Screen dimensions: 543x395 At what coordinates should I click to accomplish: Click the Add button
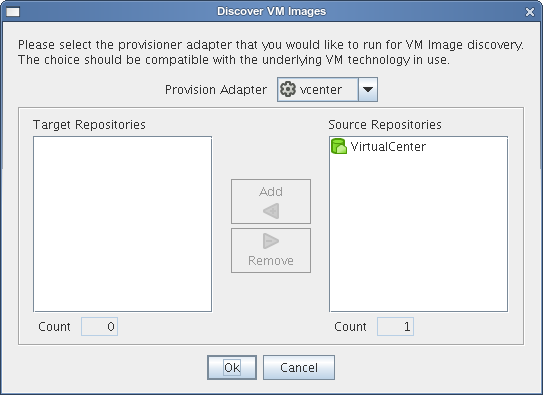pos(271,201)
